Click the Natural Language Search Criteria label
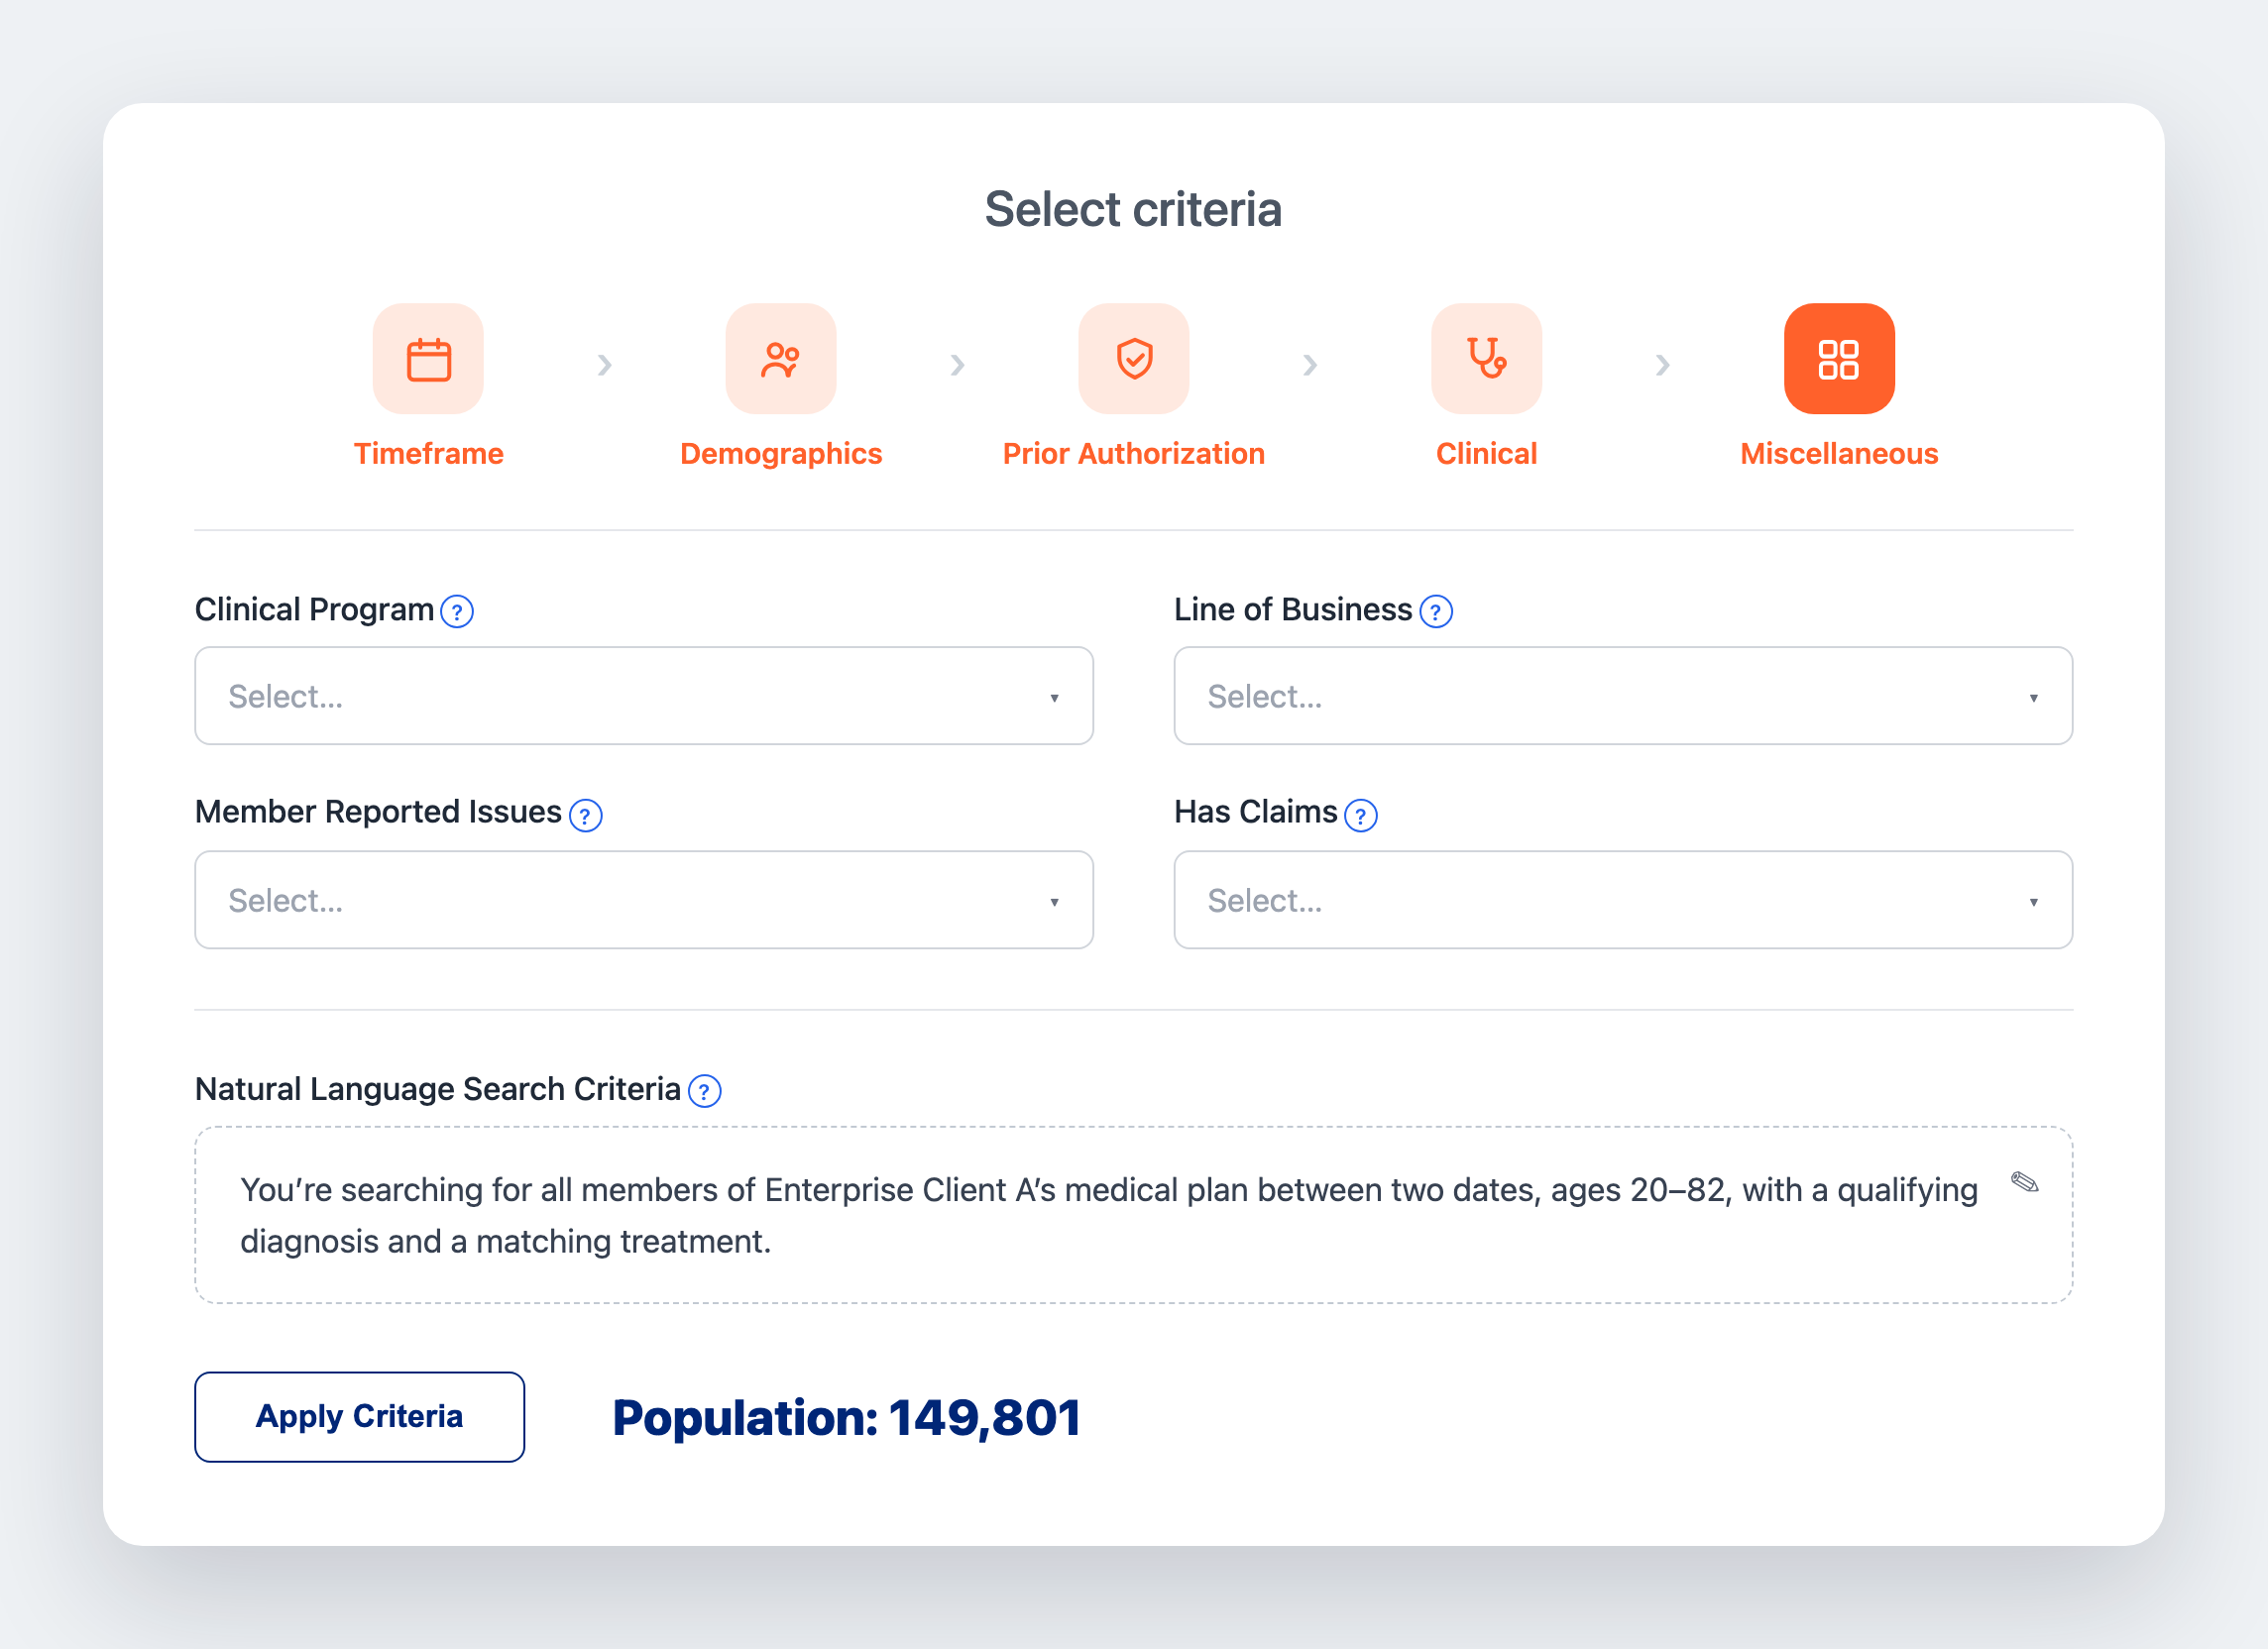Image resolution: width=2268 pixels, height=1649 pixels. (438, 1089)
